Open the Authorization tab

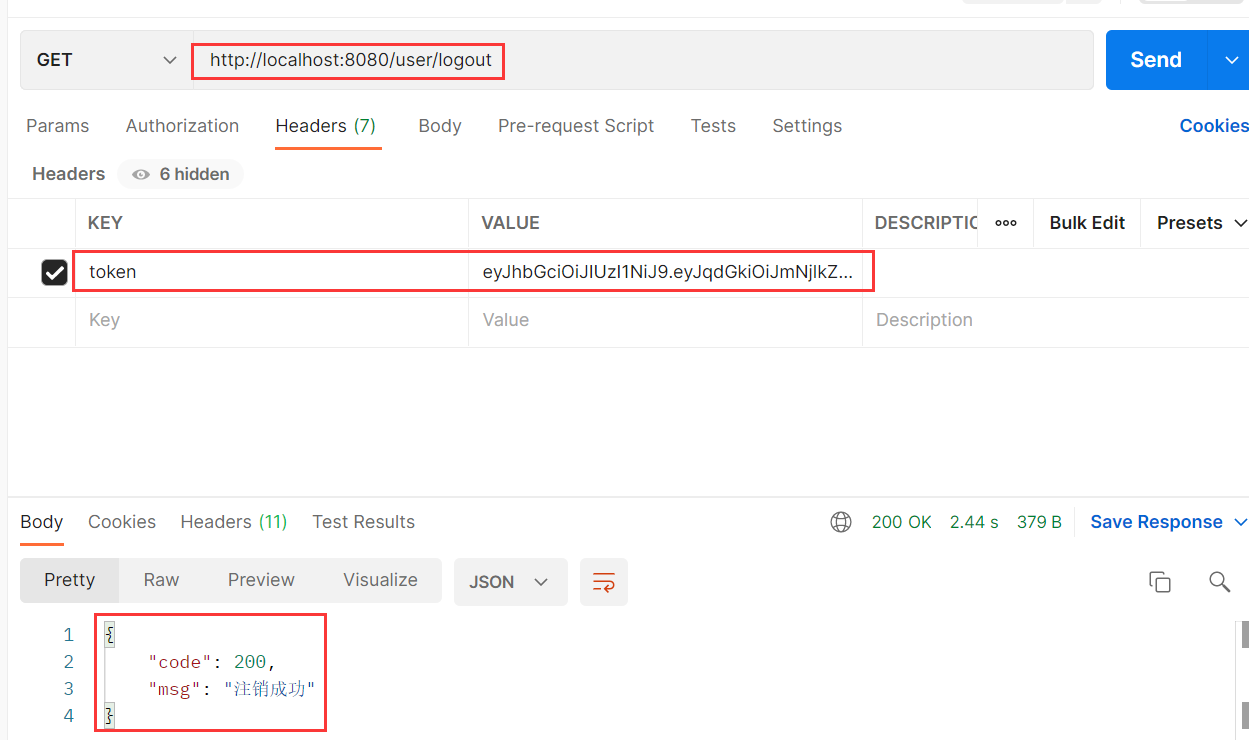[182, 126]
